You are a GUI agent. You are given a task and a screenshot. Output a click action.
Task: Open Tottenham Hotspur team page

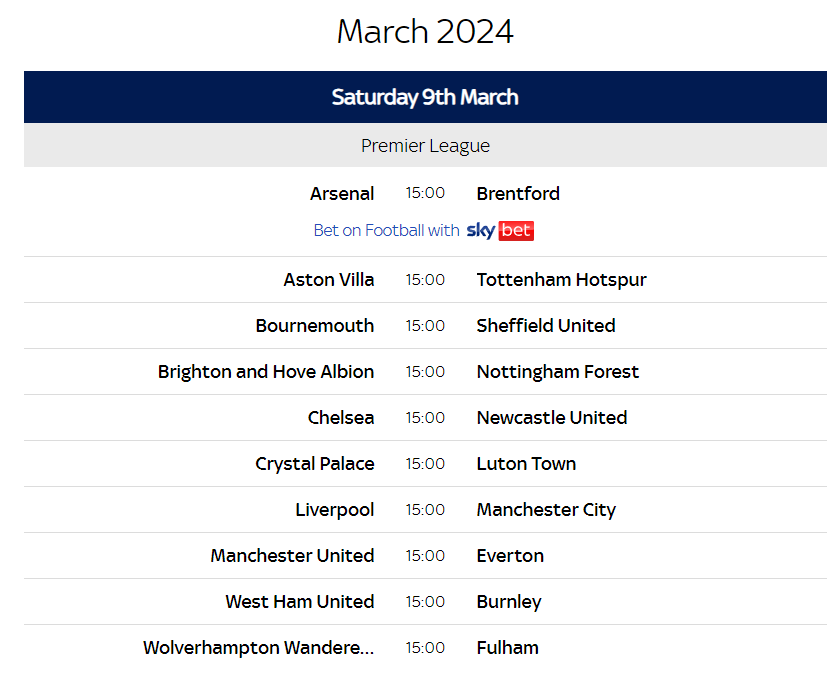tap(561, 280)
